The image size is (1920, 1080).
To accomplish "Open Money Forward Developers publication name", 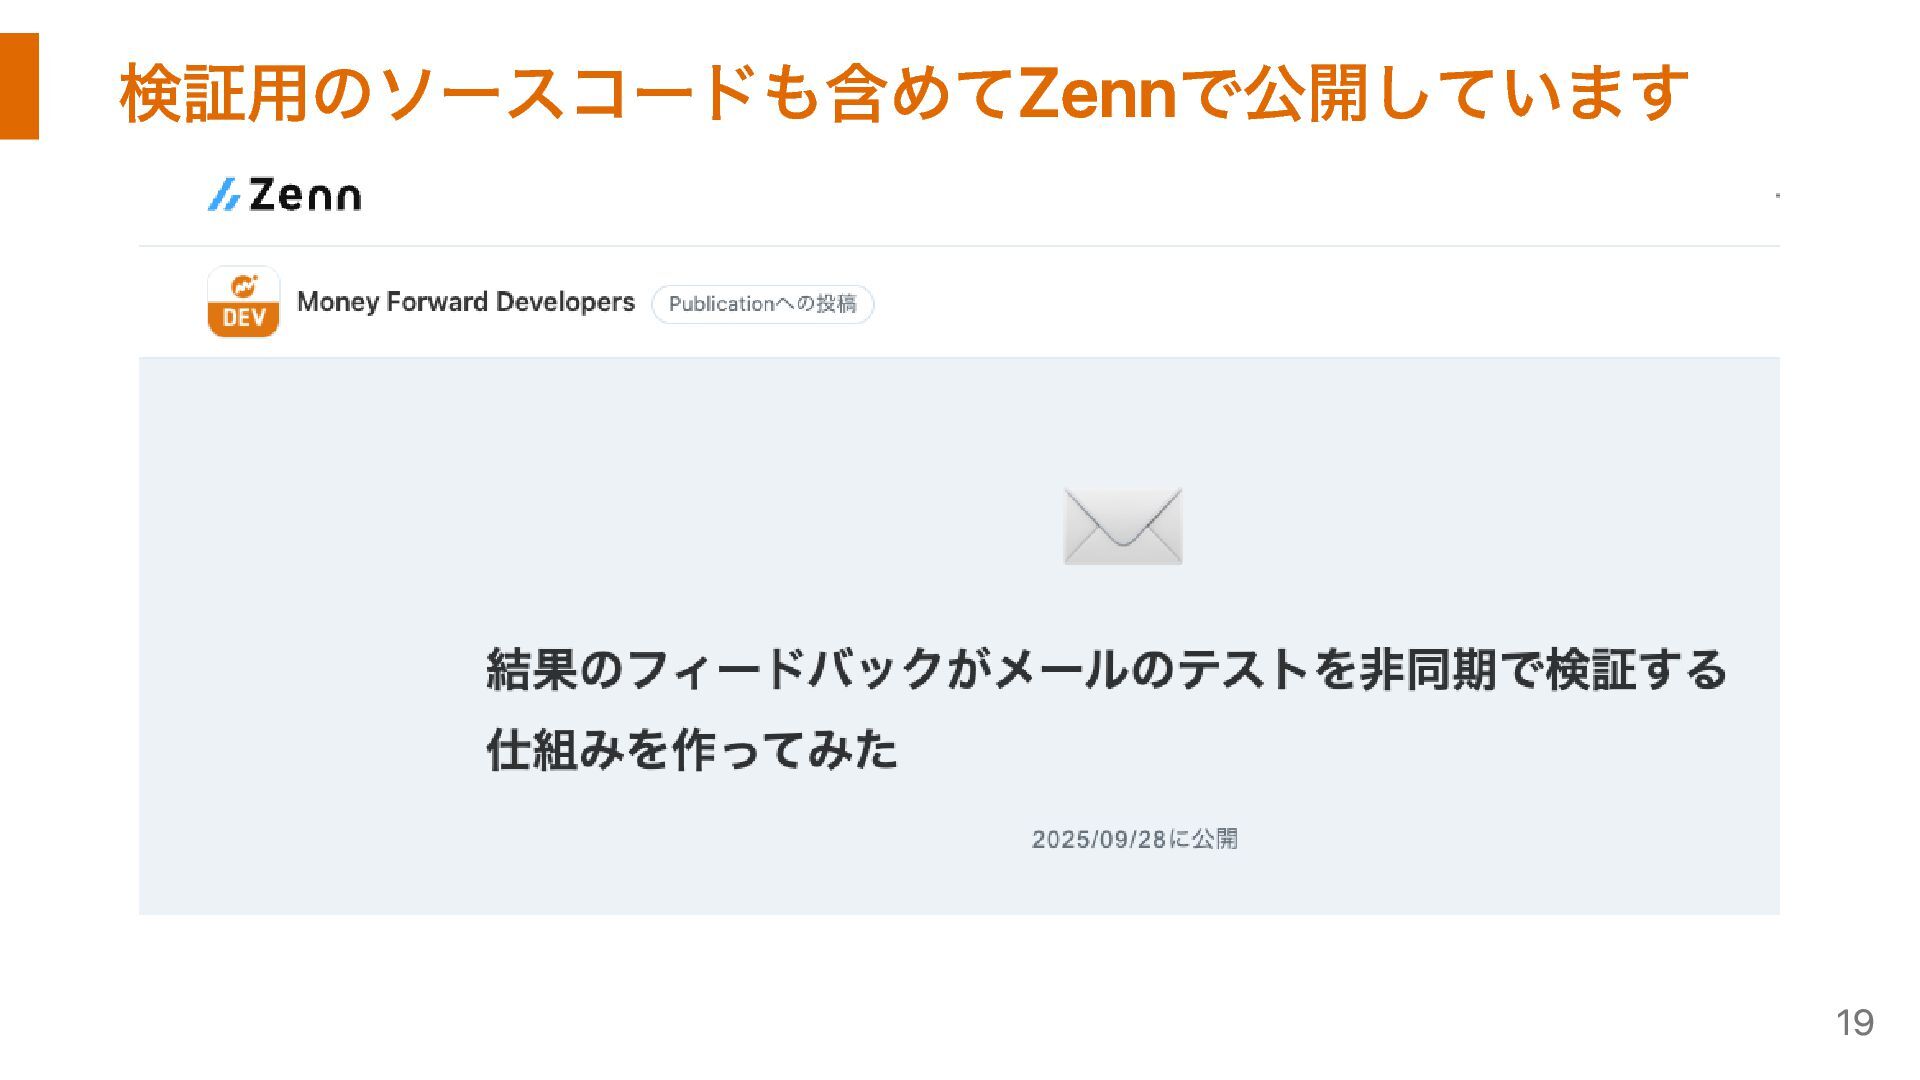I will (466, 302).
